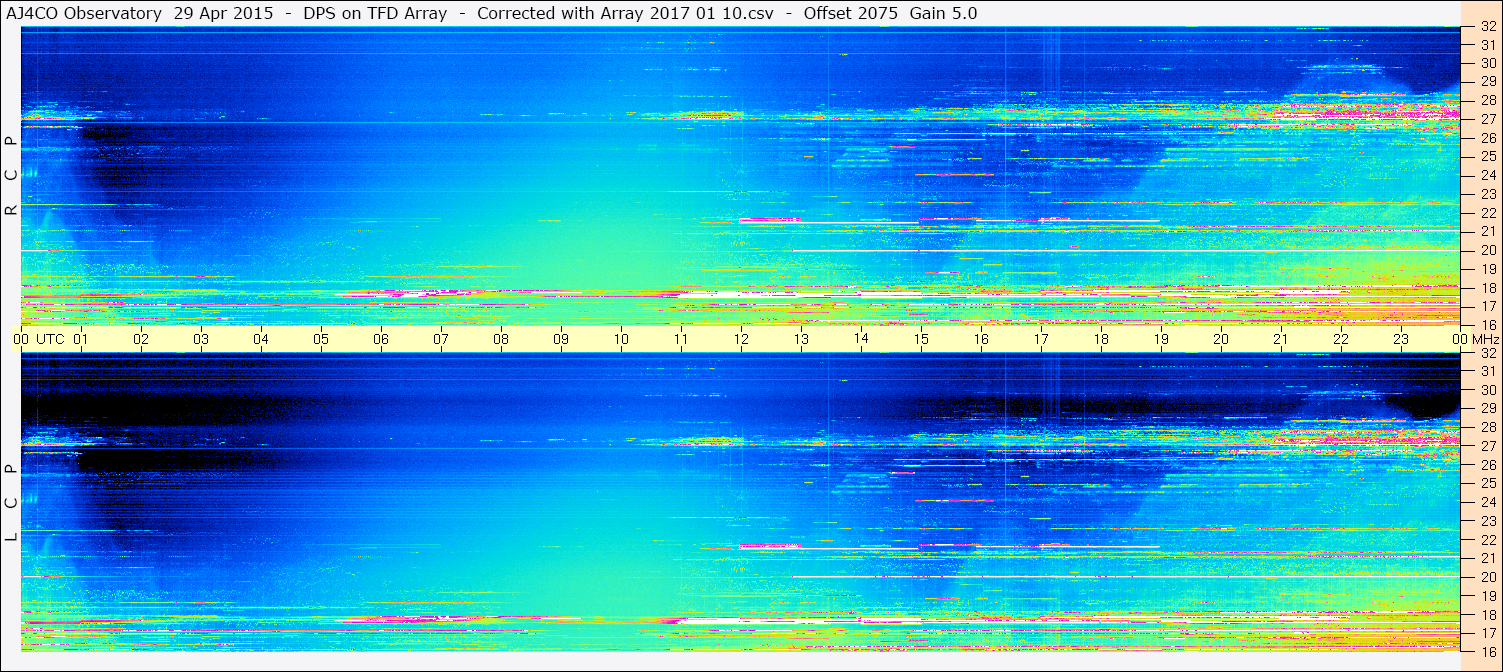Click 'Corrected with Array 2017 01 10.csv' text
The image size is (1503, 672).
coord(627,13)
